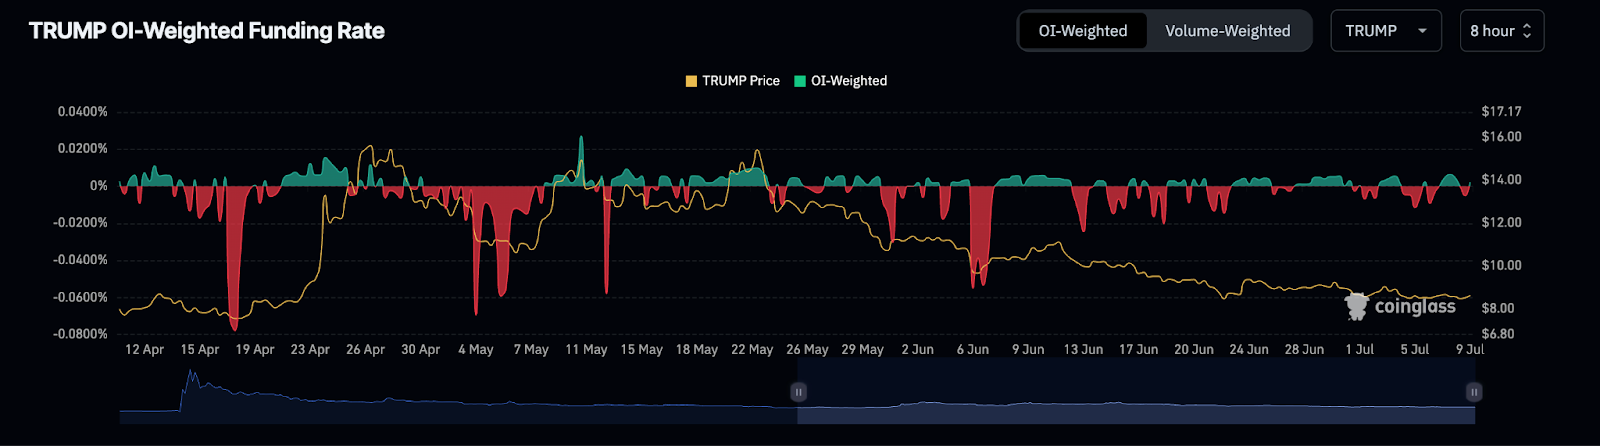Open the TRUMP coin dropdown

click(x=1386, y=31)
